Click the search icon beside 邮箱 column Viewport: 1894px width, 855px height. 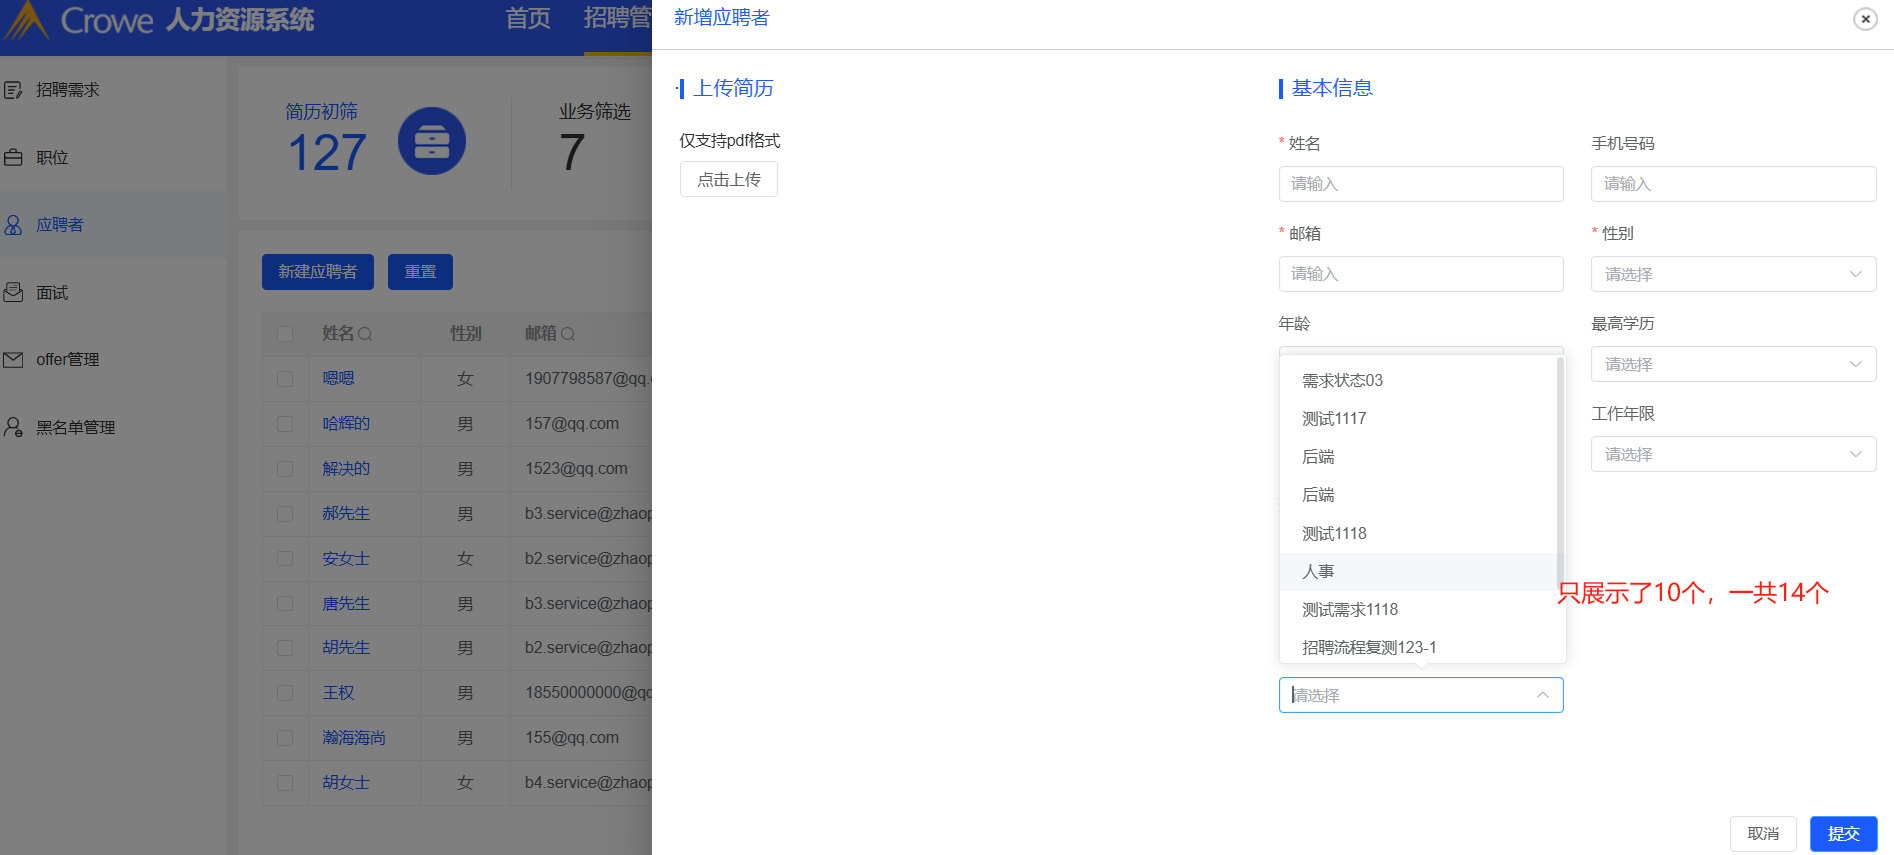pyautogui.click(x=568, y=334)
